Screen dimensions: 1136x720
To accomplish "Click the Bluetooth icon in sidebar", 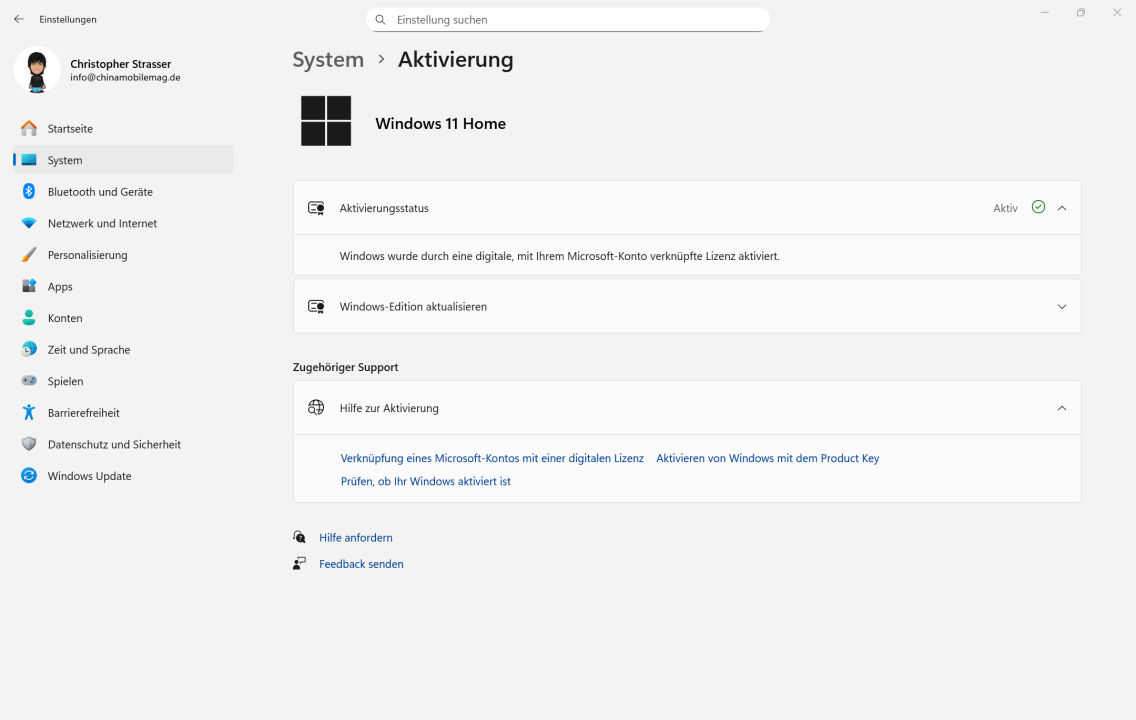I will click(x=29, y=191).
